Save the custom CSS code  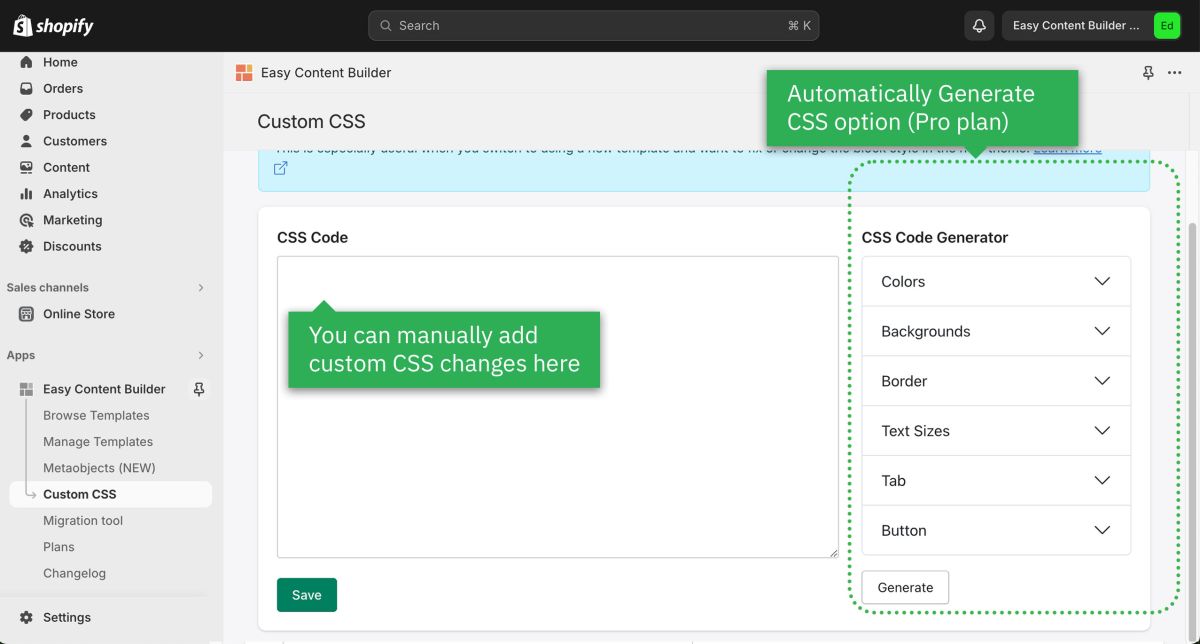(x=306, y=594)
